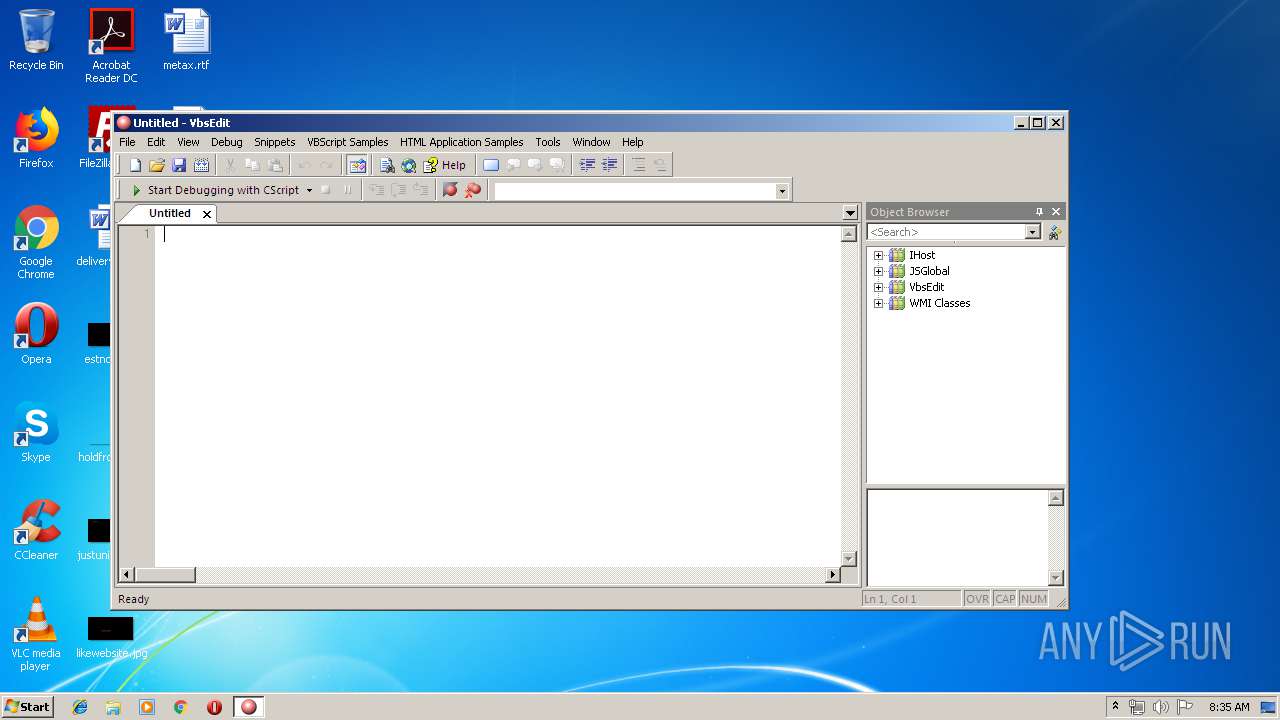This screenshot has width=1280, height=720.
Task: Select the Untitled document tab
Action: coord(169,213)
